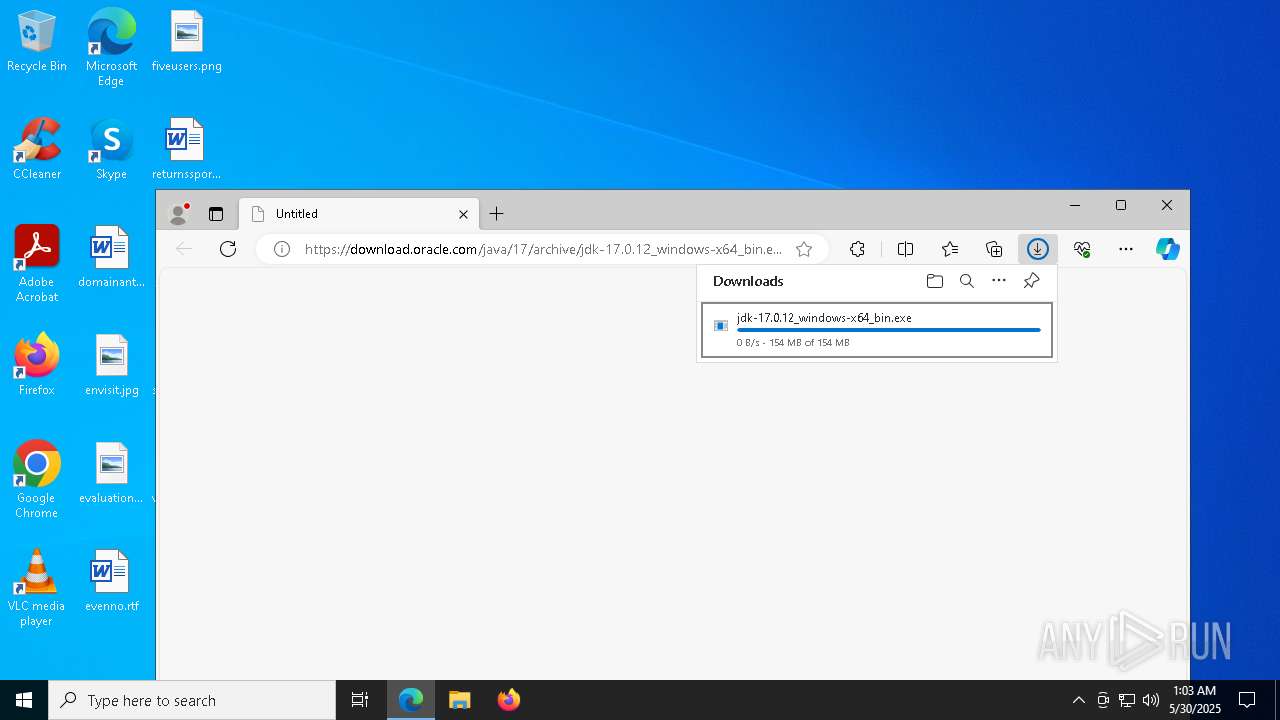
Task: Select Microsoft Edge desktop shortcut
Action: click(111, 47)
